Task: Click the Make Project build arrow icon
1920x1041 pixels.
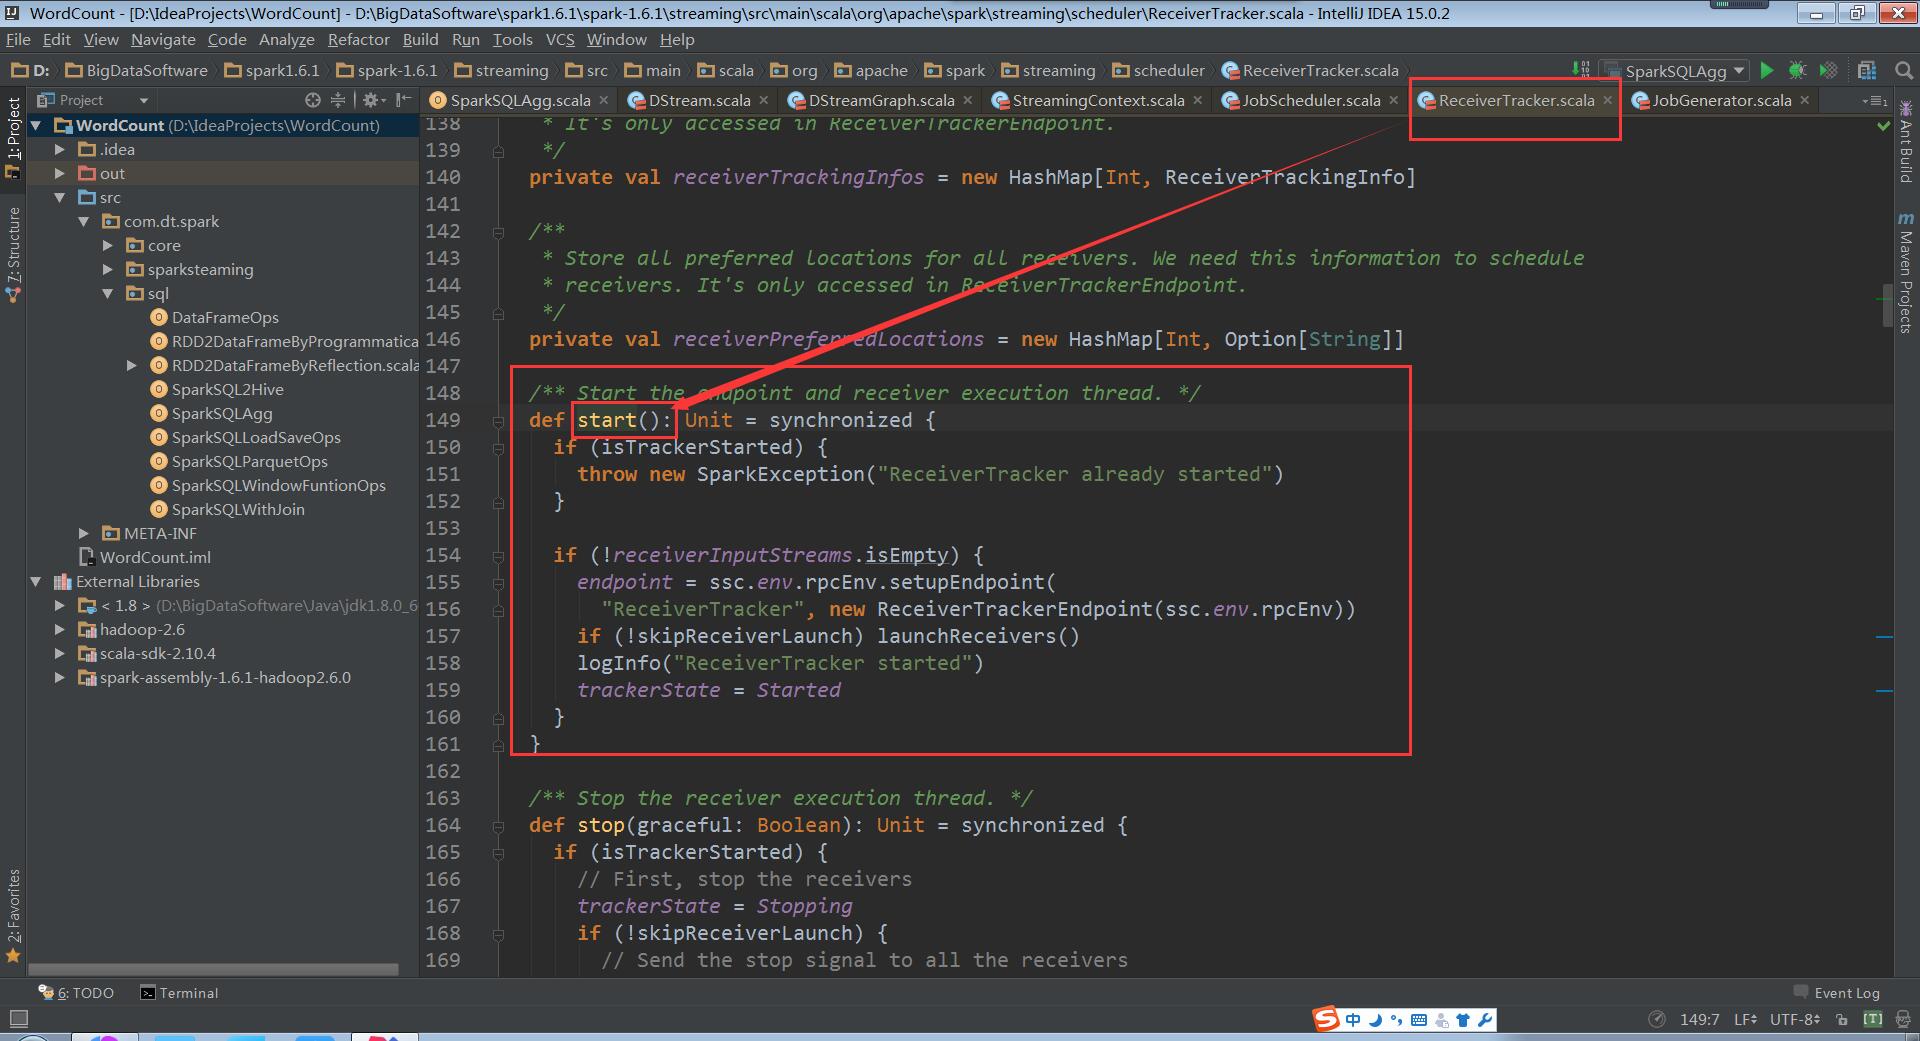Action: pyautogui.click(x=1580, y=70)
